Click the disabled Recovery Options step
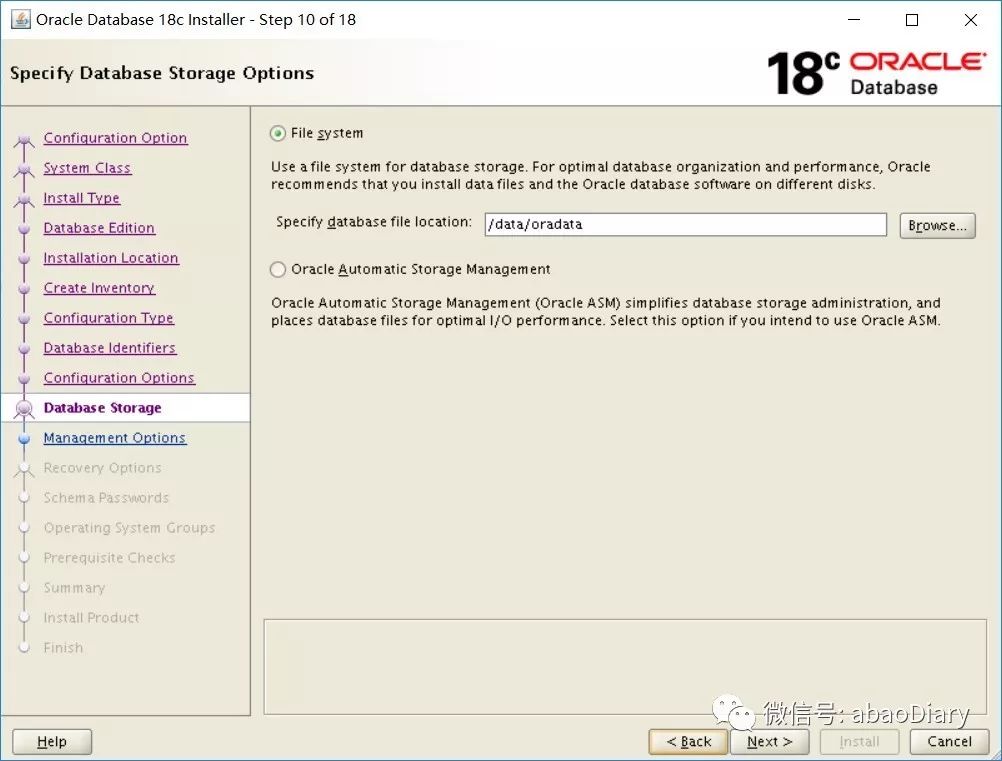 (102, 468)
